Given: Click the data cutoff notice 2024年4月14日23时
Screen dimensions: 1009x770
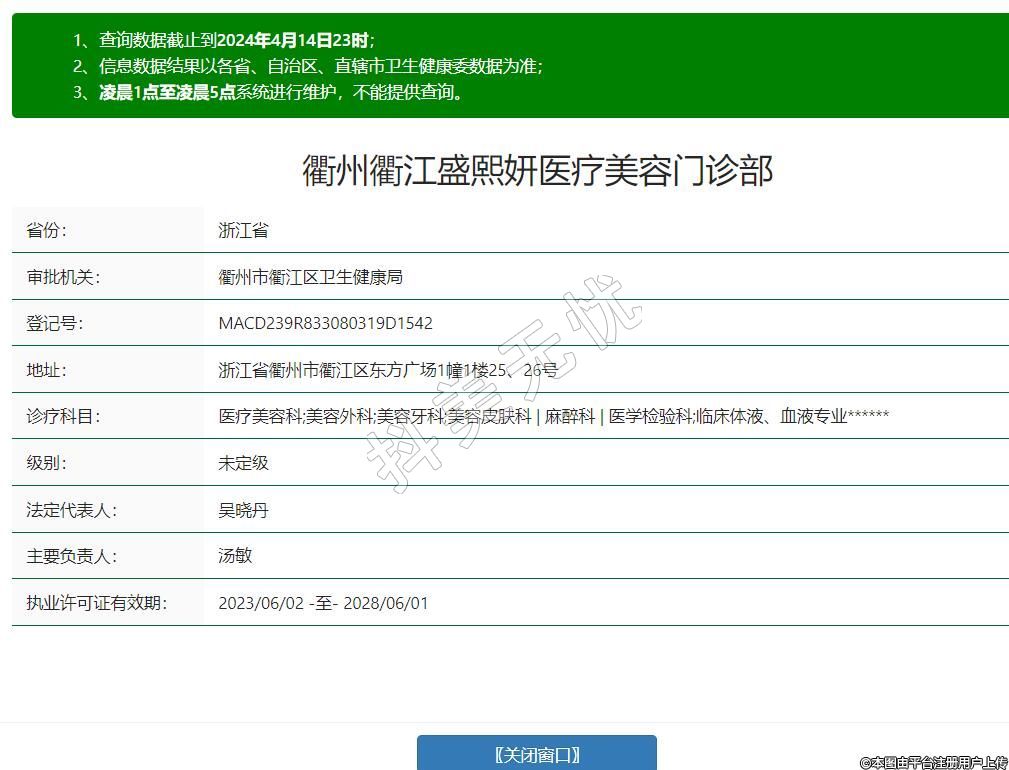Looking at the screenshot, I should pos(294,41).
